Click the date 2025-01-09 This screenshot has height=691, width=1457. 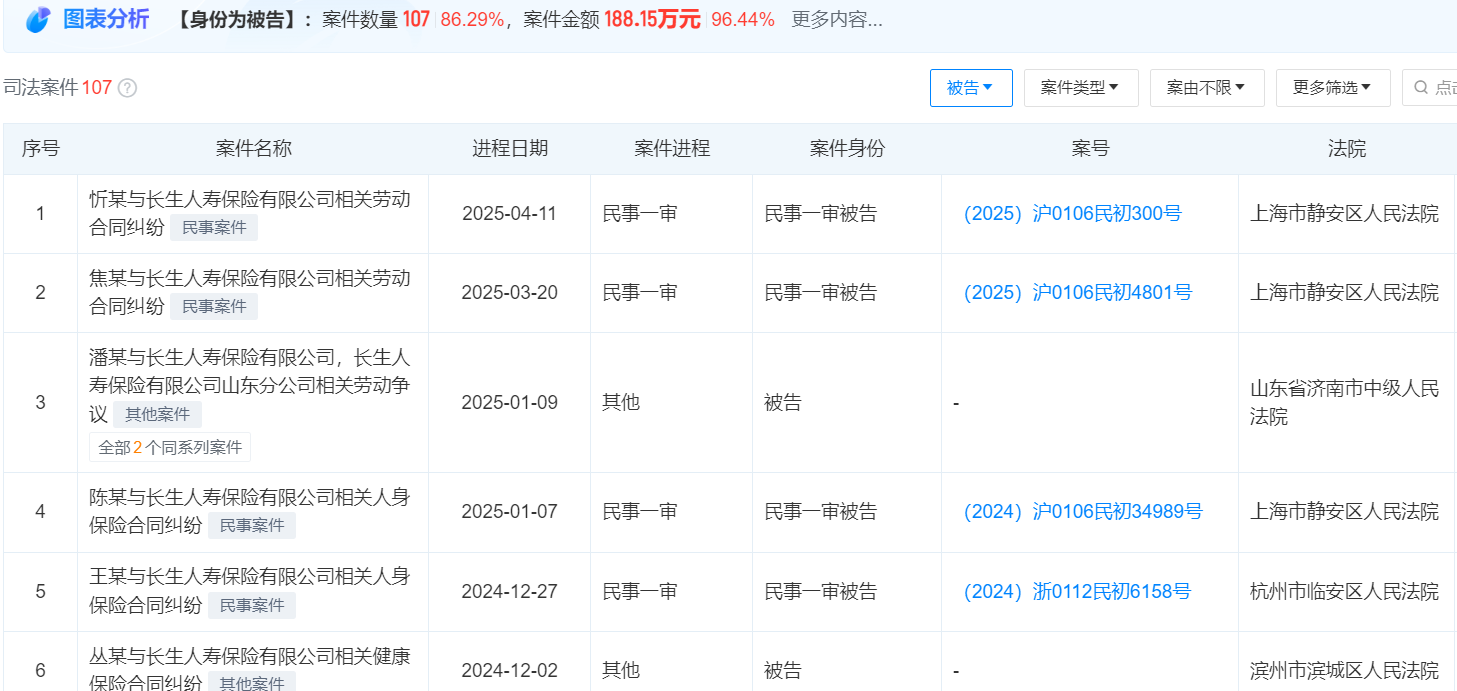(510, 403)
